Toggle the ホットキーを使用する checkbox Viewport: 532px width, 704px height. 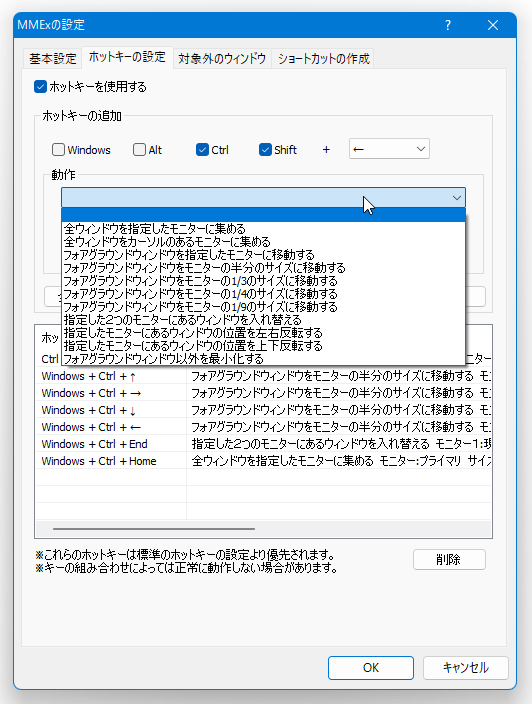click(90, 87)
